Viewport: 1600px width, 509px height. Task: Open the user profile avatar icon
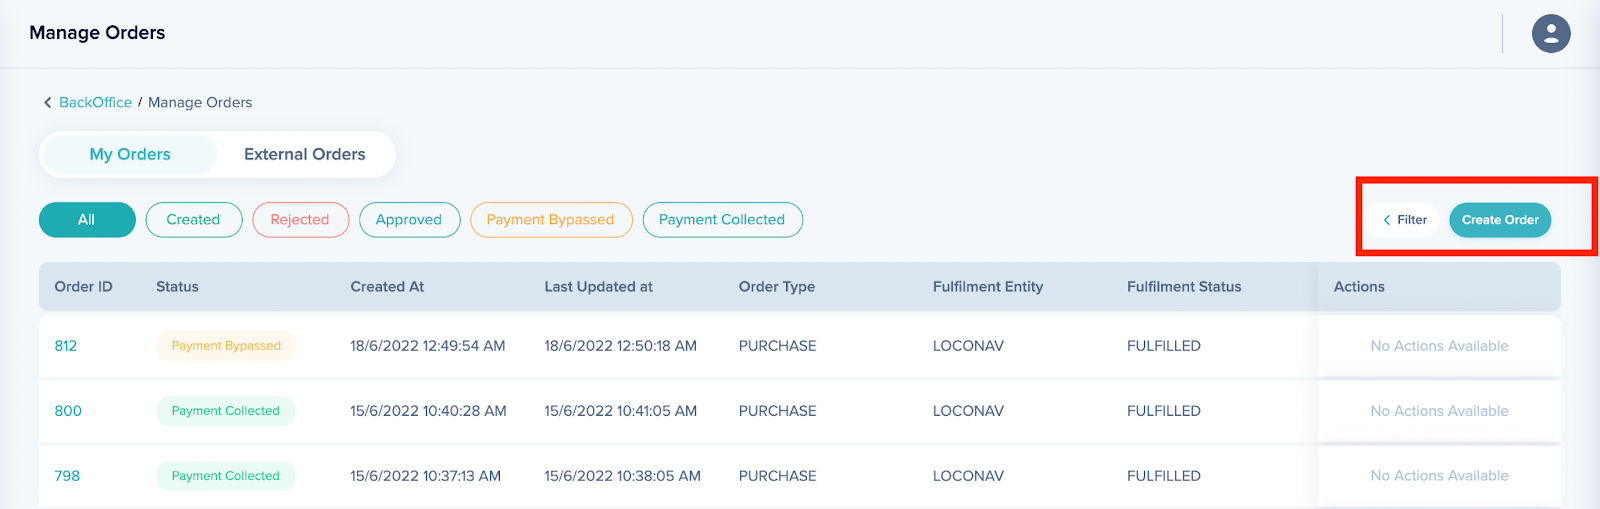[1550, 34]
